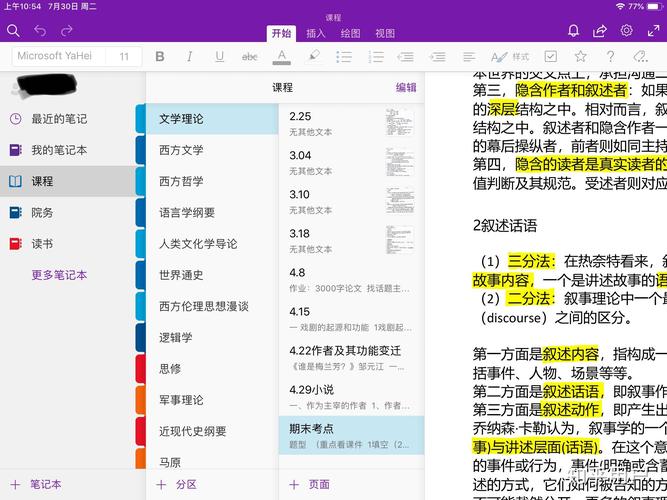Decrease paragraph indent

[x=405, y=56]
